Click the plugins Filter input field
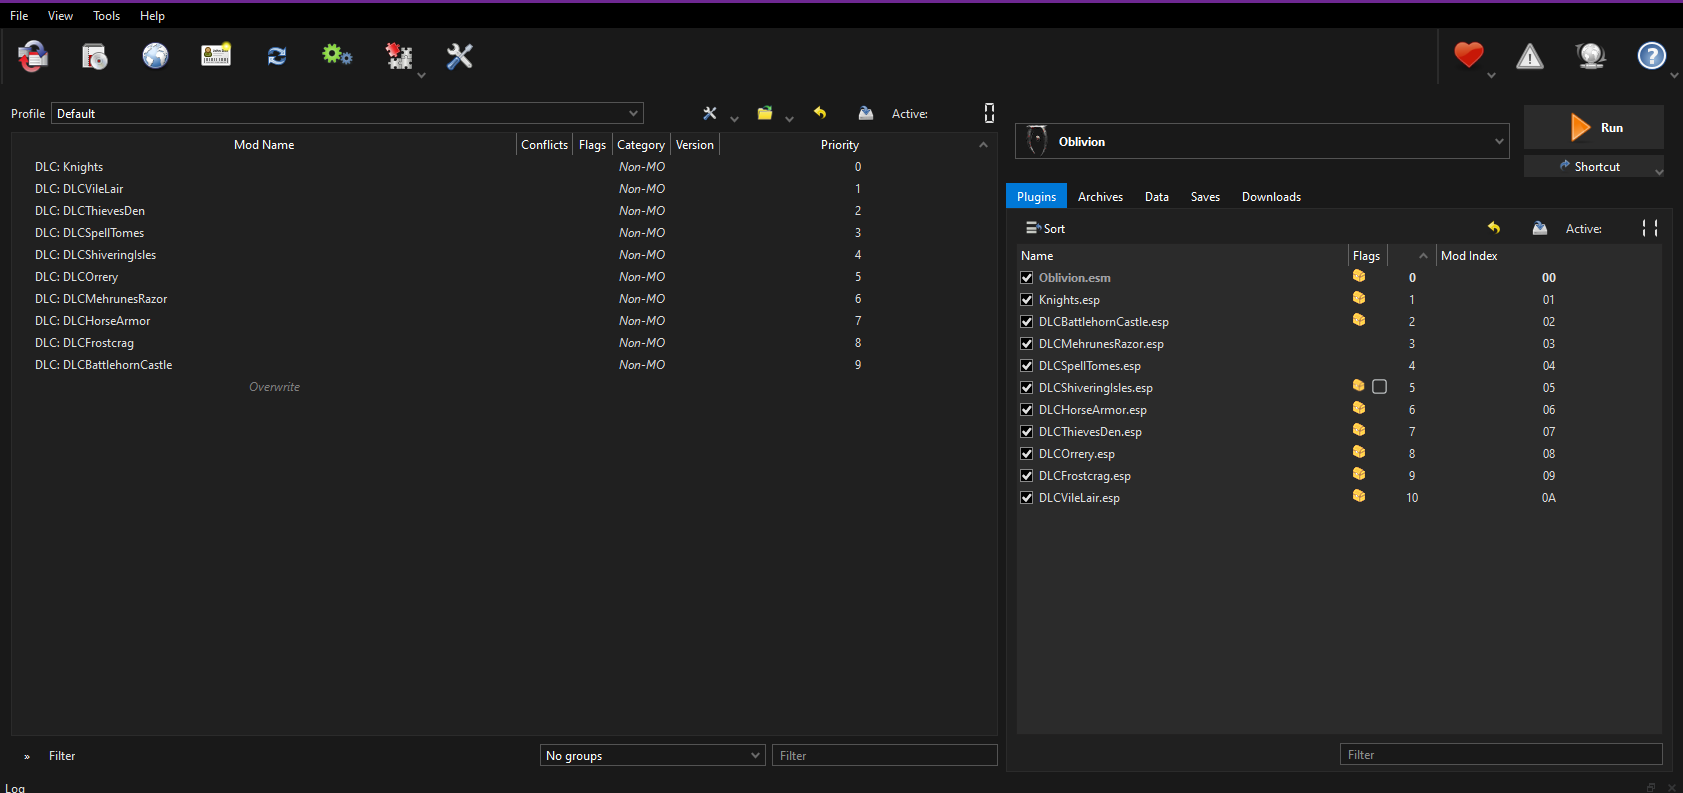The height and width of the screenshot is (793, 1683). pyautogui.click(x=1500, y=755)
